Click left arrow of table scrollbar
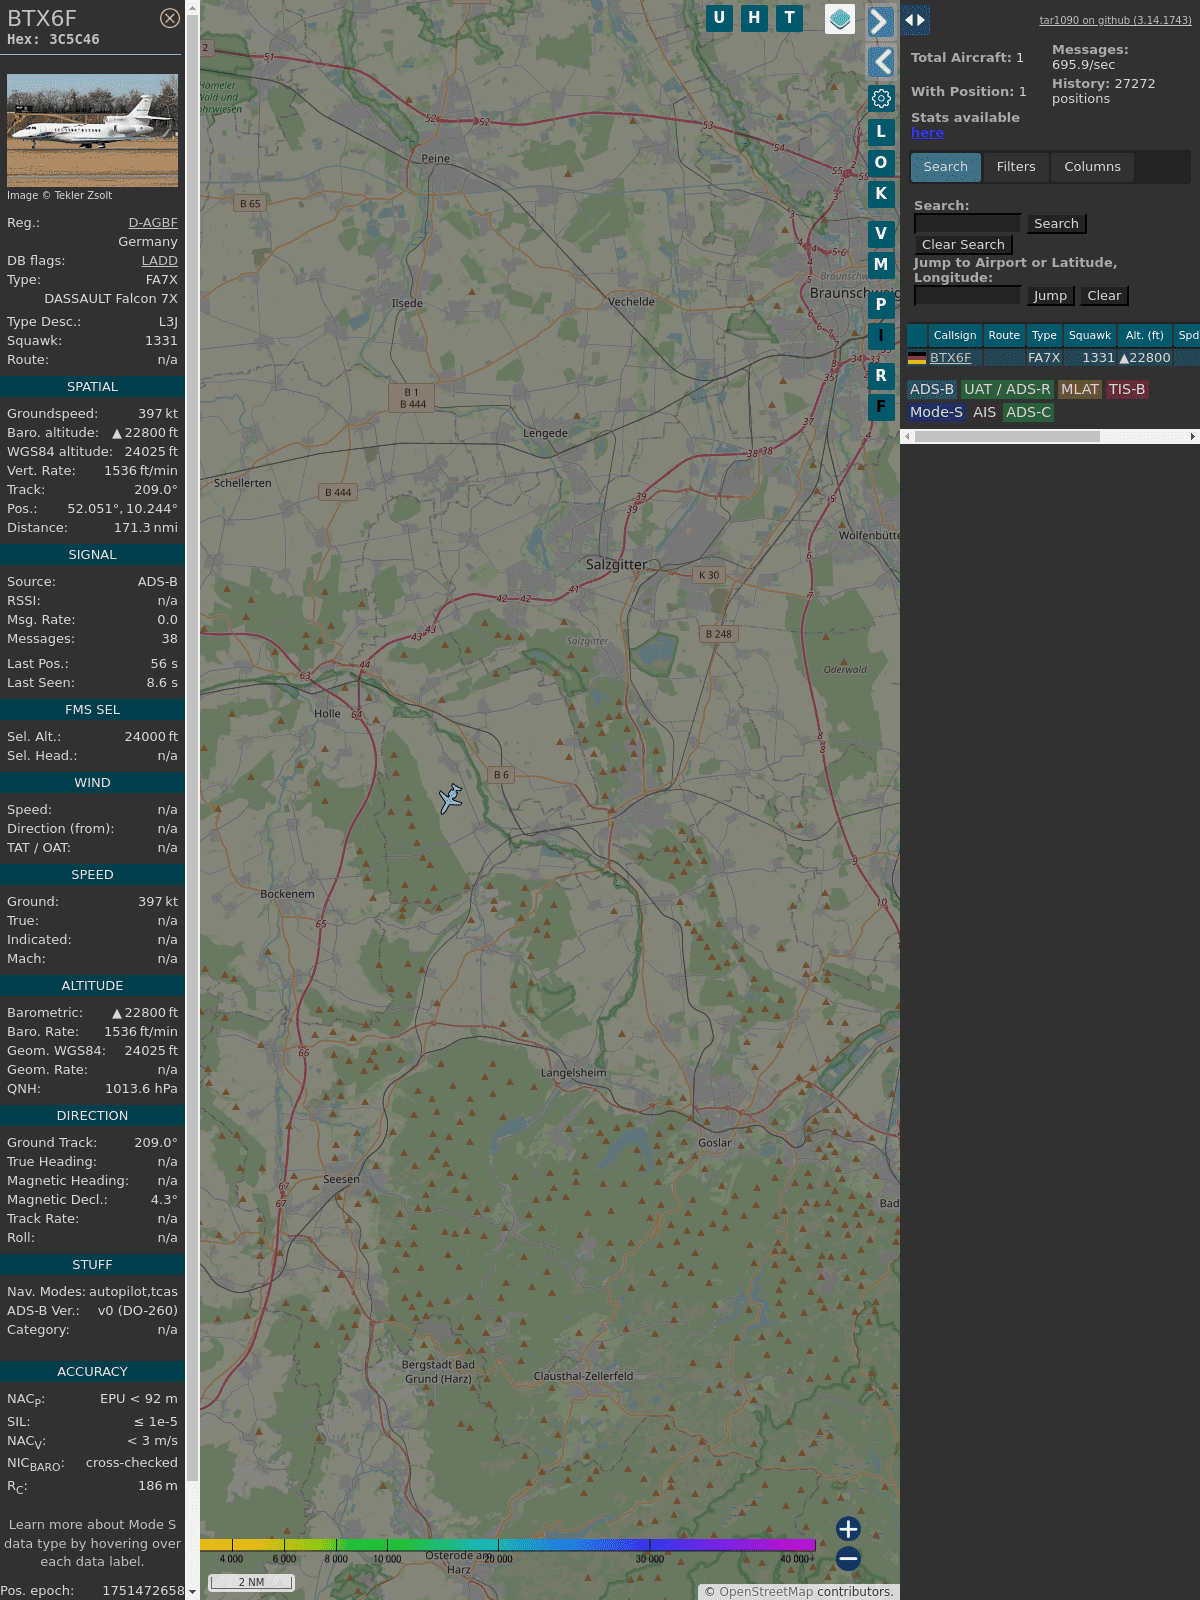The height and width of the screenshot is (1600, 1200). coord(907,437)
